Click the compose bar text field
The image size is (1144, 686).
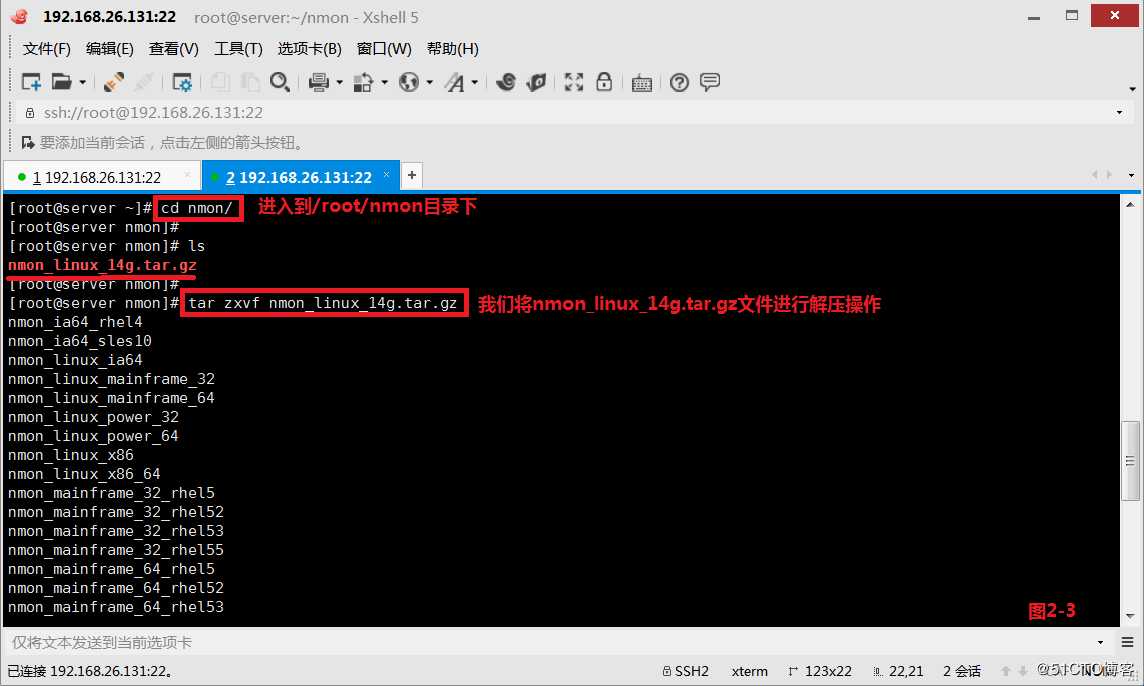tap(547, 642)
